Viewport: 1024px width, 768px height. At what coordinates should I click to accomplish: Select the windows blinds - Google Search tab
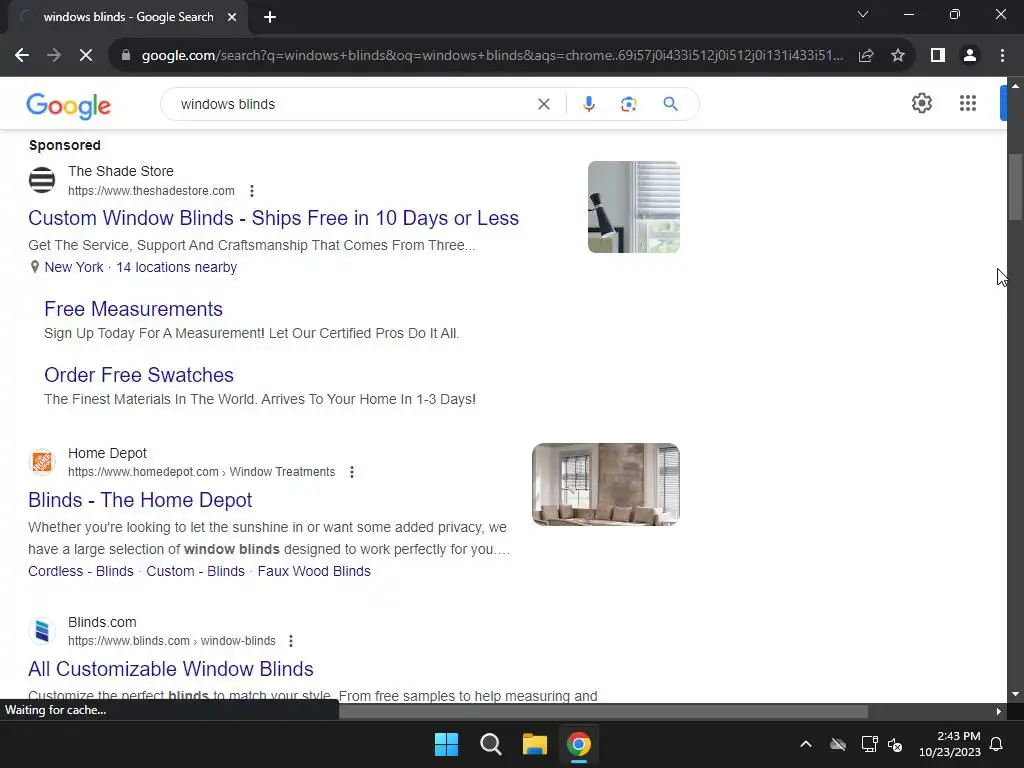(x=128, y=17)
